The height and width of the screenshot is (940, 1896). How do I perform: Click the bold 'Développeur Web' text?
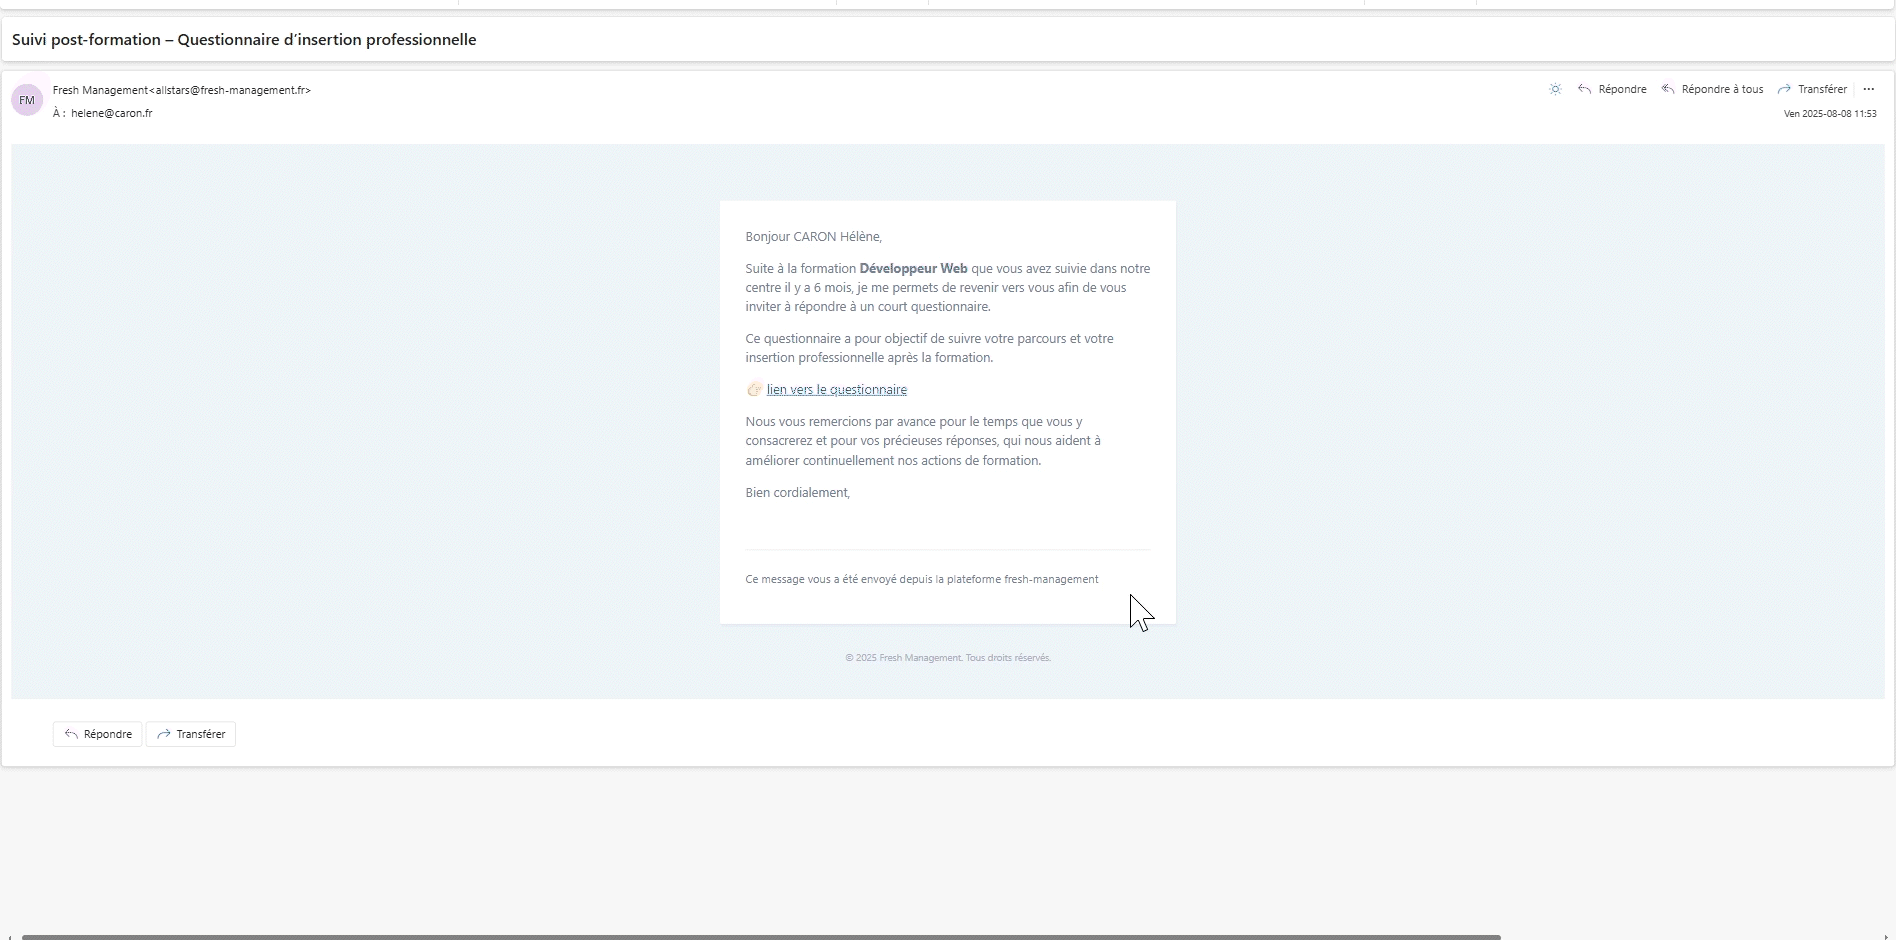[913, 268]
